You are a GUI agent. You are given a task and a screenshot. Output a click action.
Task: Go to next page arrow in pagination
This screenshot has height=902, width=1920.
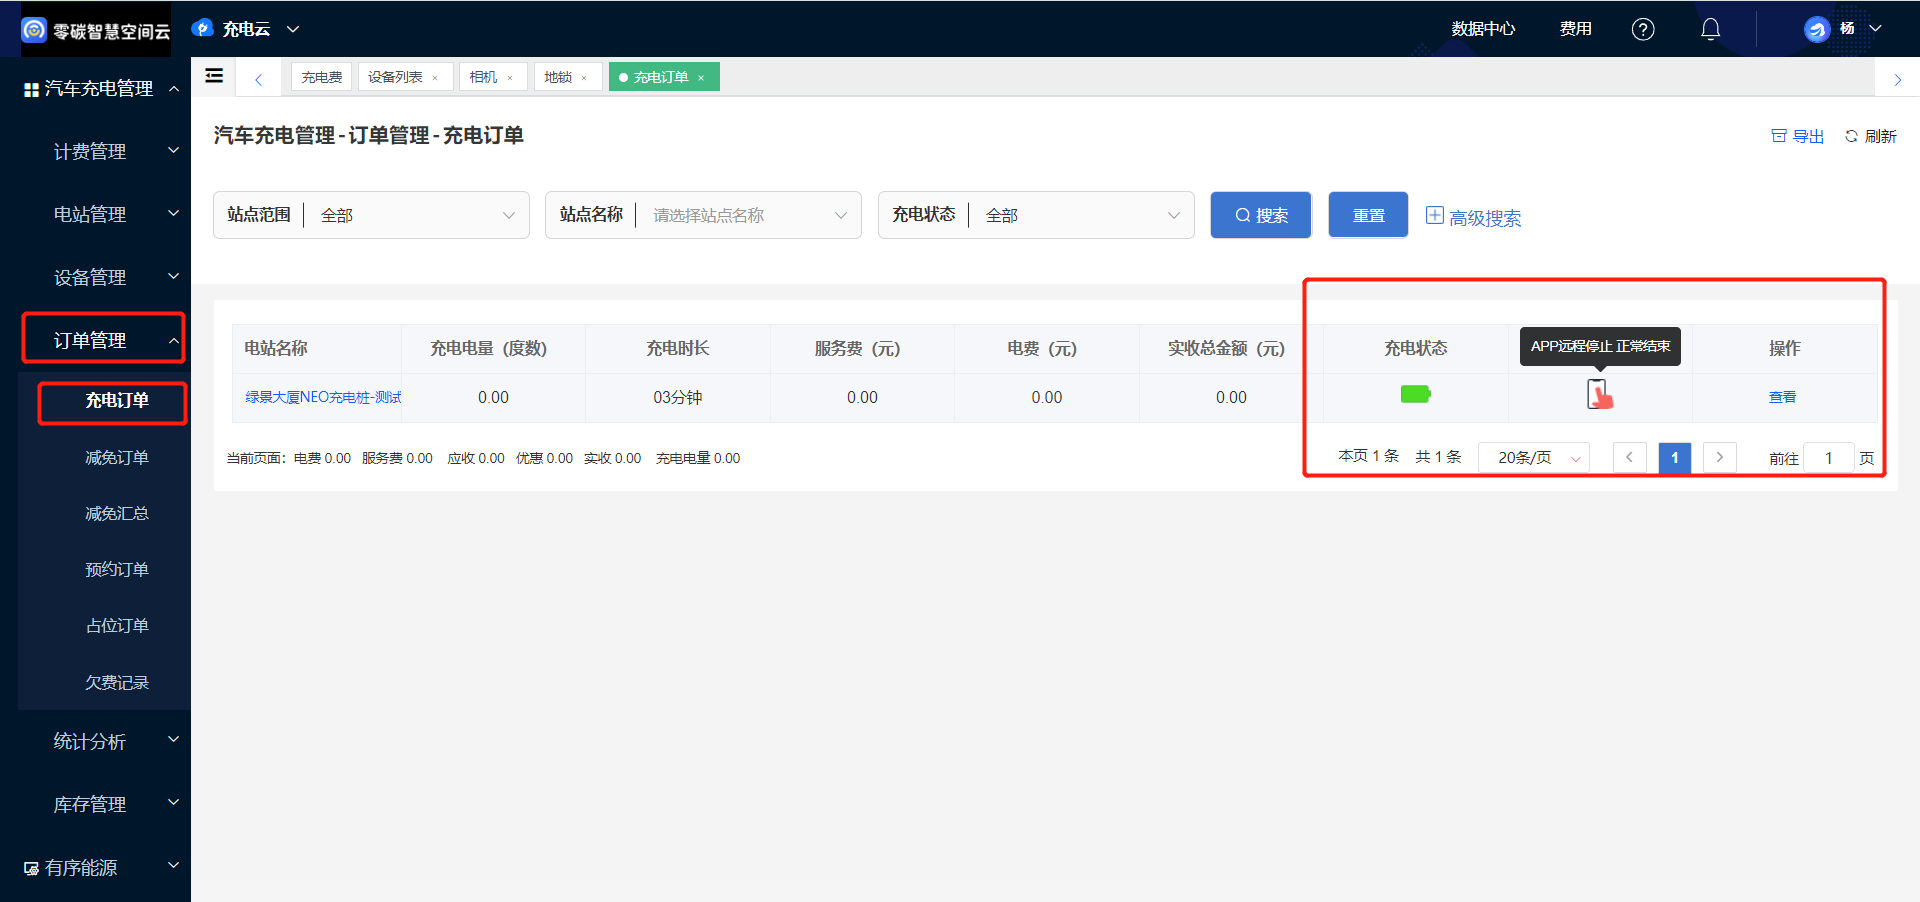click(1719, 457)
